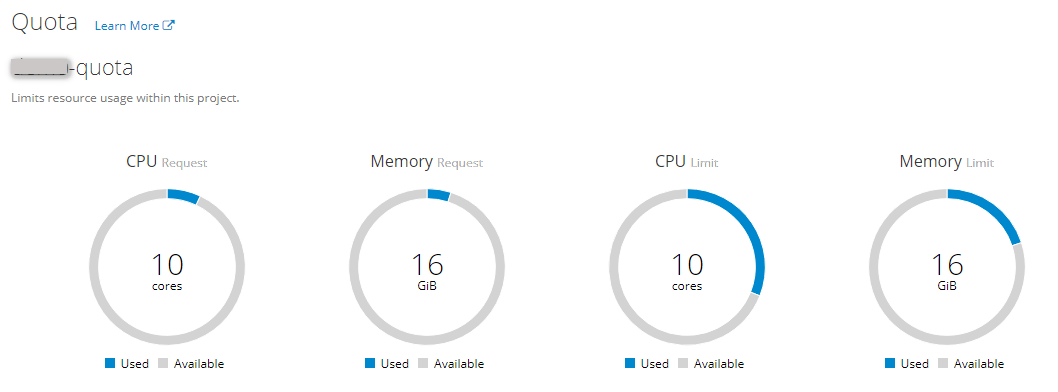The image size is (1058, 392).
Task: Click the blue Used swatch under CPU Limit
Action: 630,363
